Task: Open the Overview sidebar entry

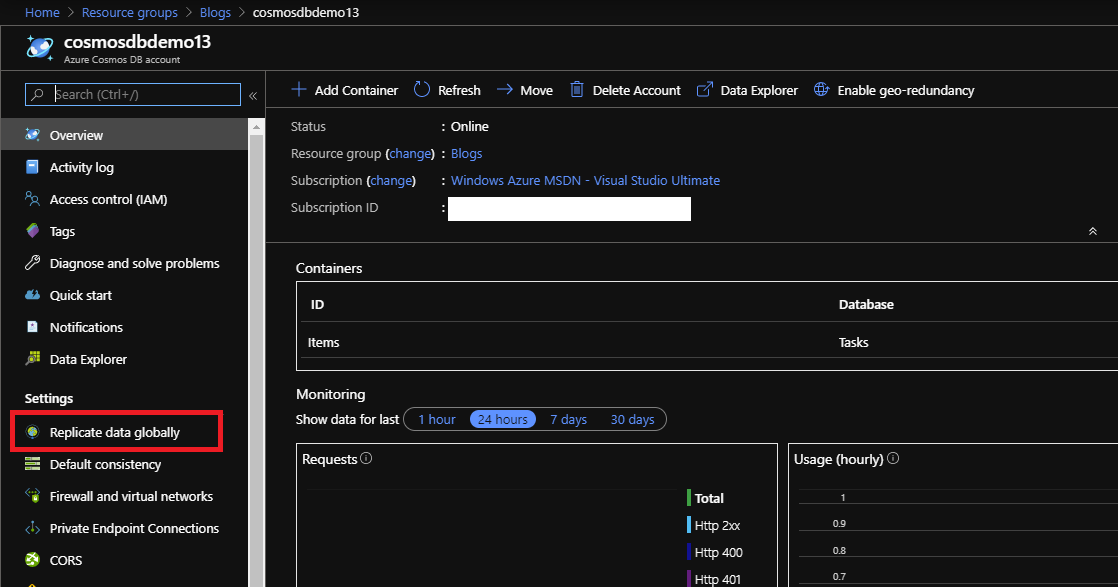Action: (75, 135)
